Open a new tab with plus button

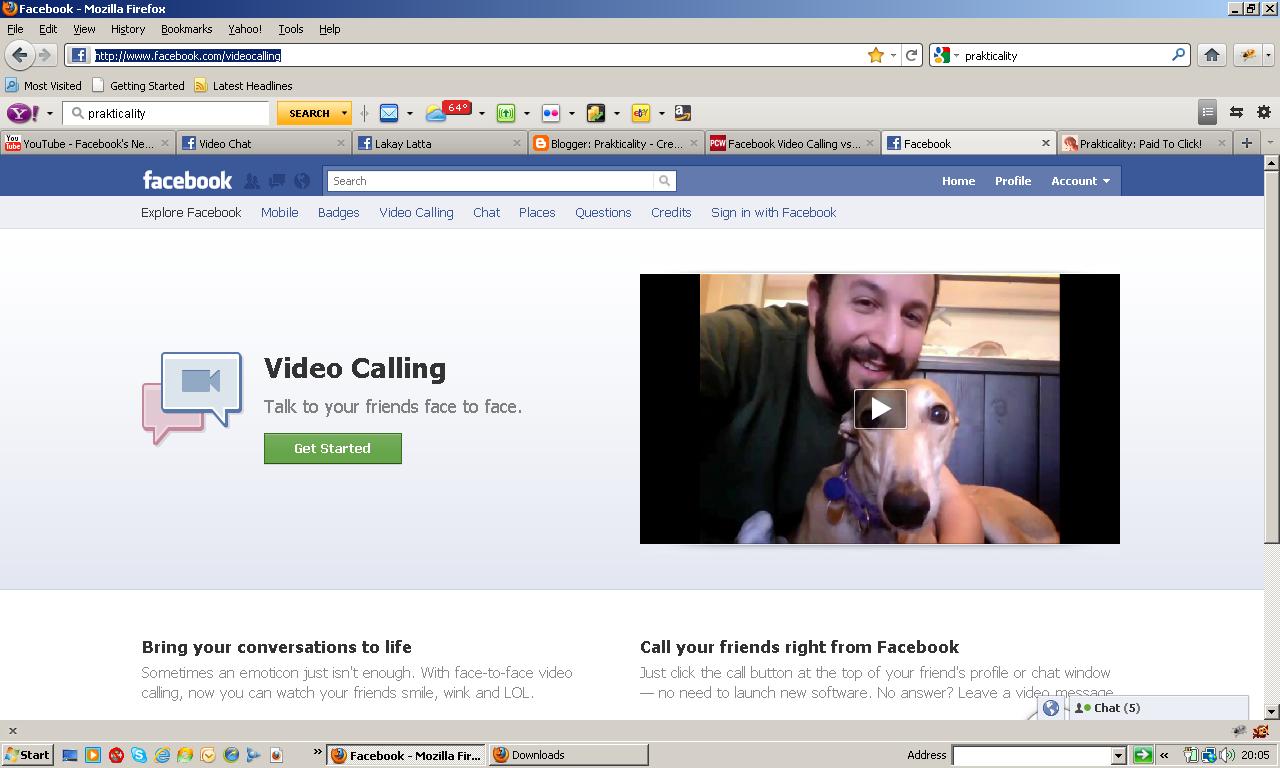click(x=1246, y=143)
